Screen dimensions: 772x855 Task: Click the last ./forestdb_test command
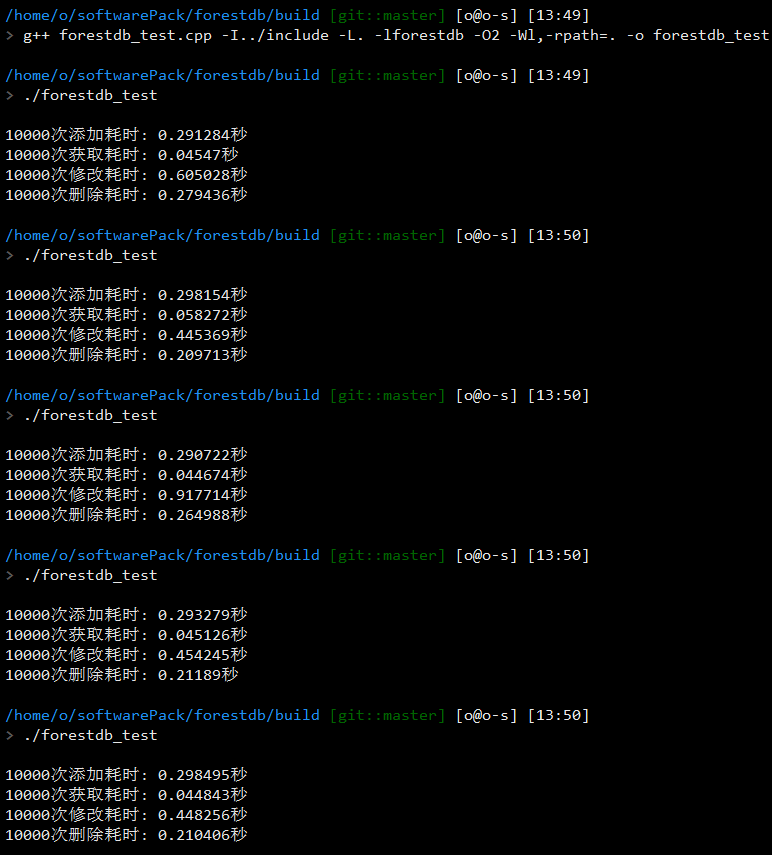91,735
